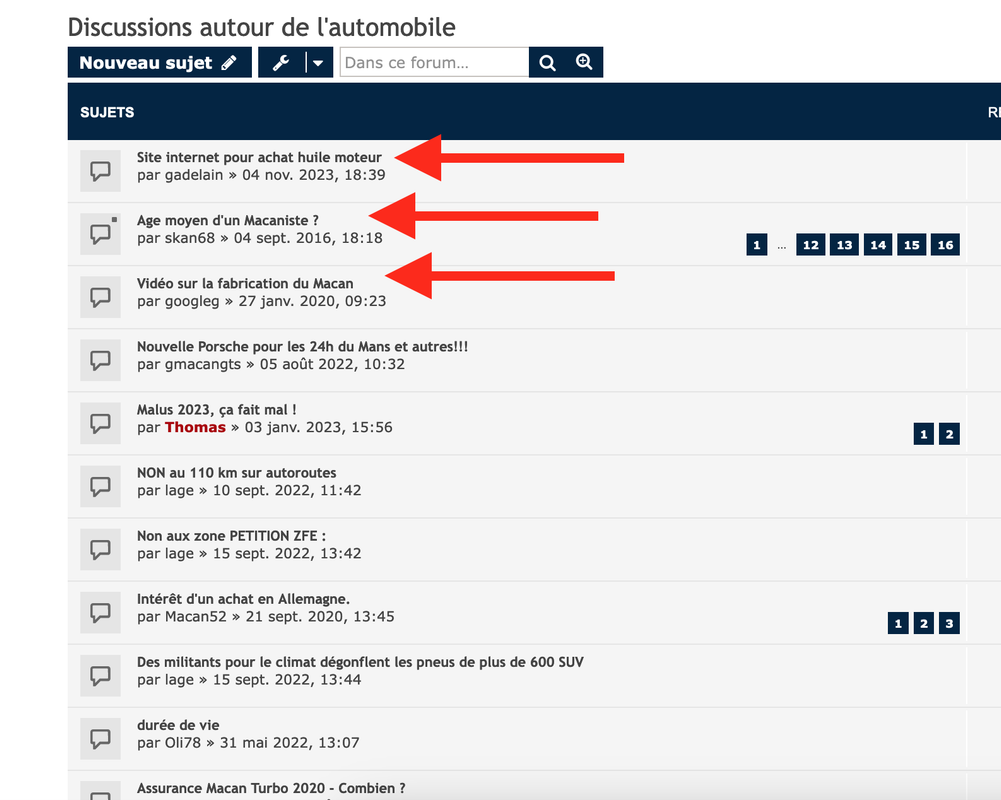
Task: Click speech bubble icon for 'NON au 110 km' topic
Action: (100, 487)
